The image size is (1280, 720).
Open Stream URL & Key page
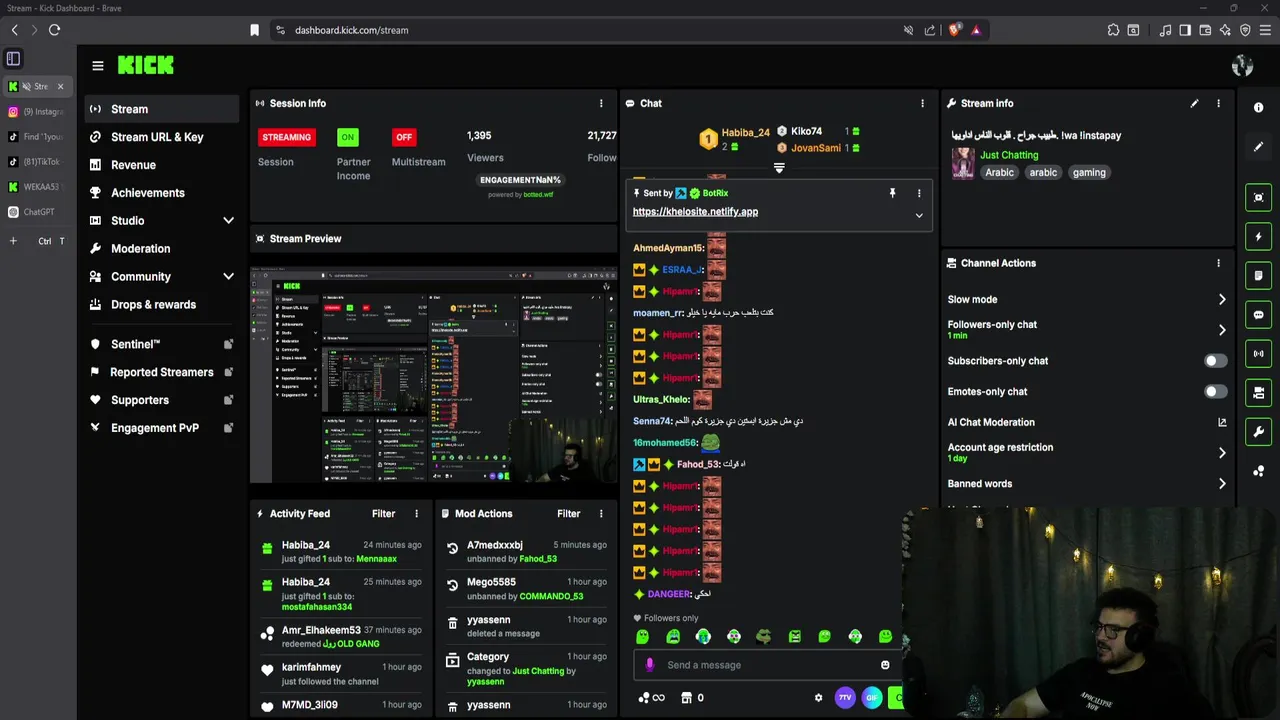coord(157,137)
